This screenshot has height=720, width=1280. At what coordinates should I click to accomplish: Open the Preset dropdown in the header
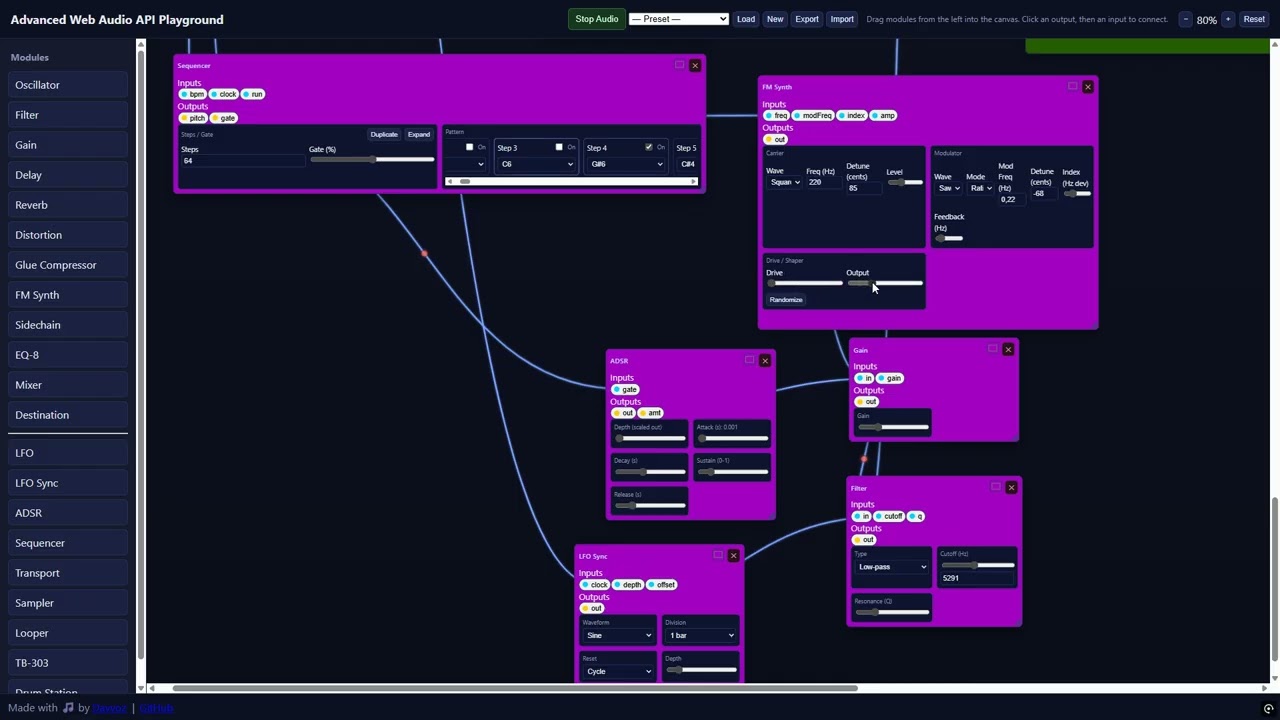(679, 19)
